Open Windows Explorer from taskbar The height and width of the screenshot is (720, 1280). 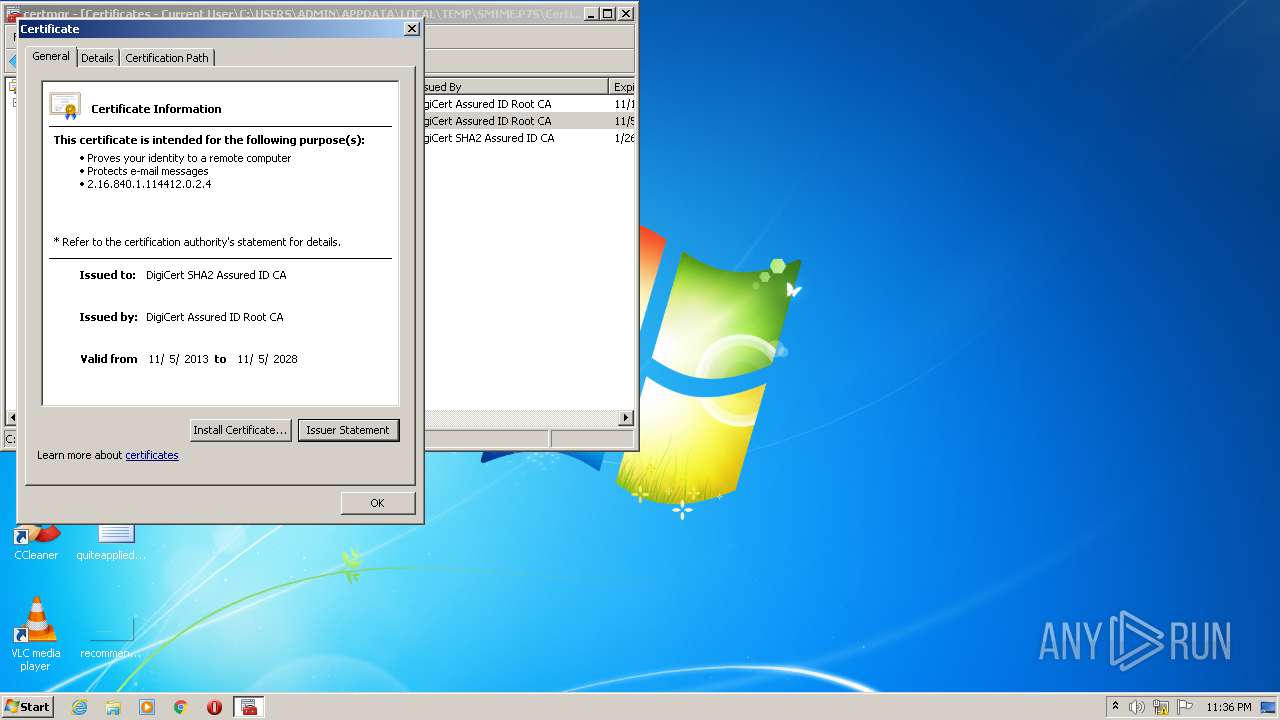coord(113,707)
